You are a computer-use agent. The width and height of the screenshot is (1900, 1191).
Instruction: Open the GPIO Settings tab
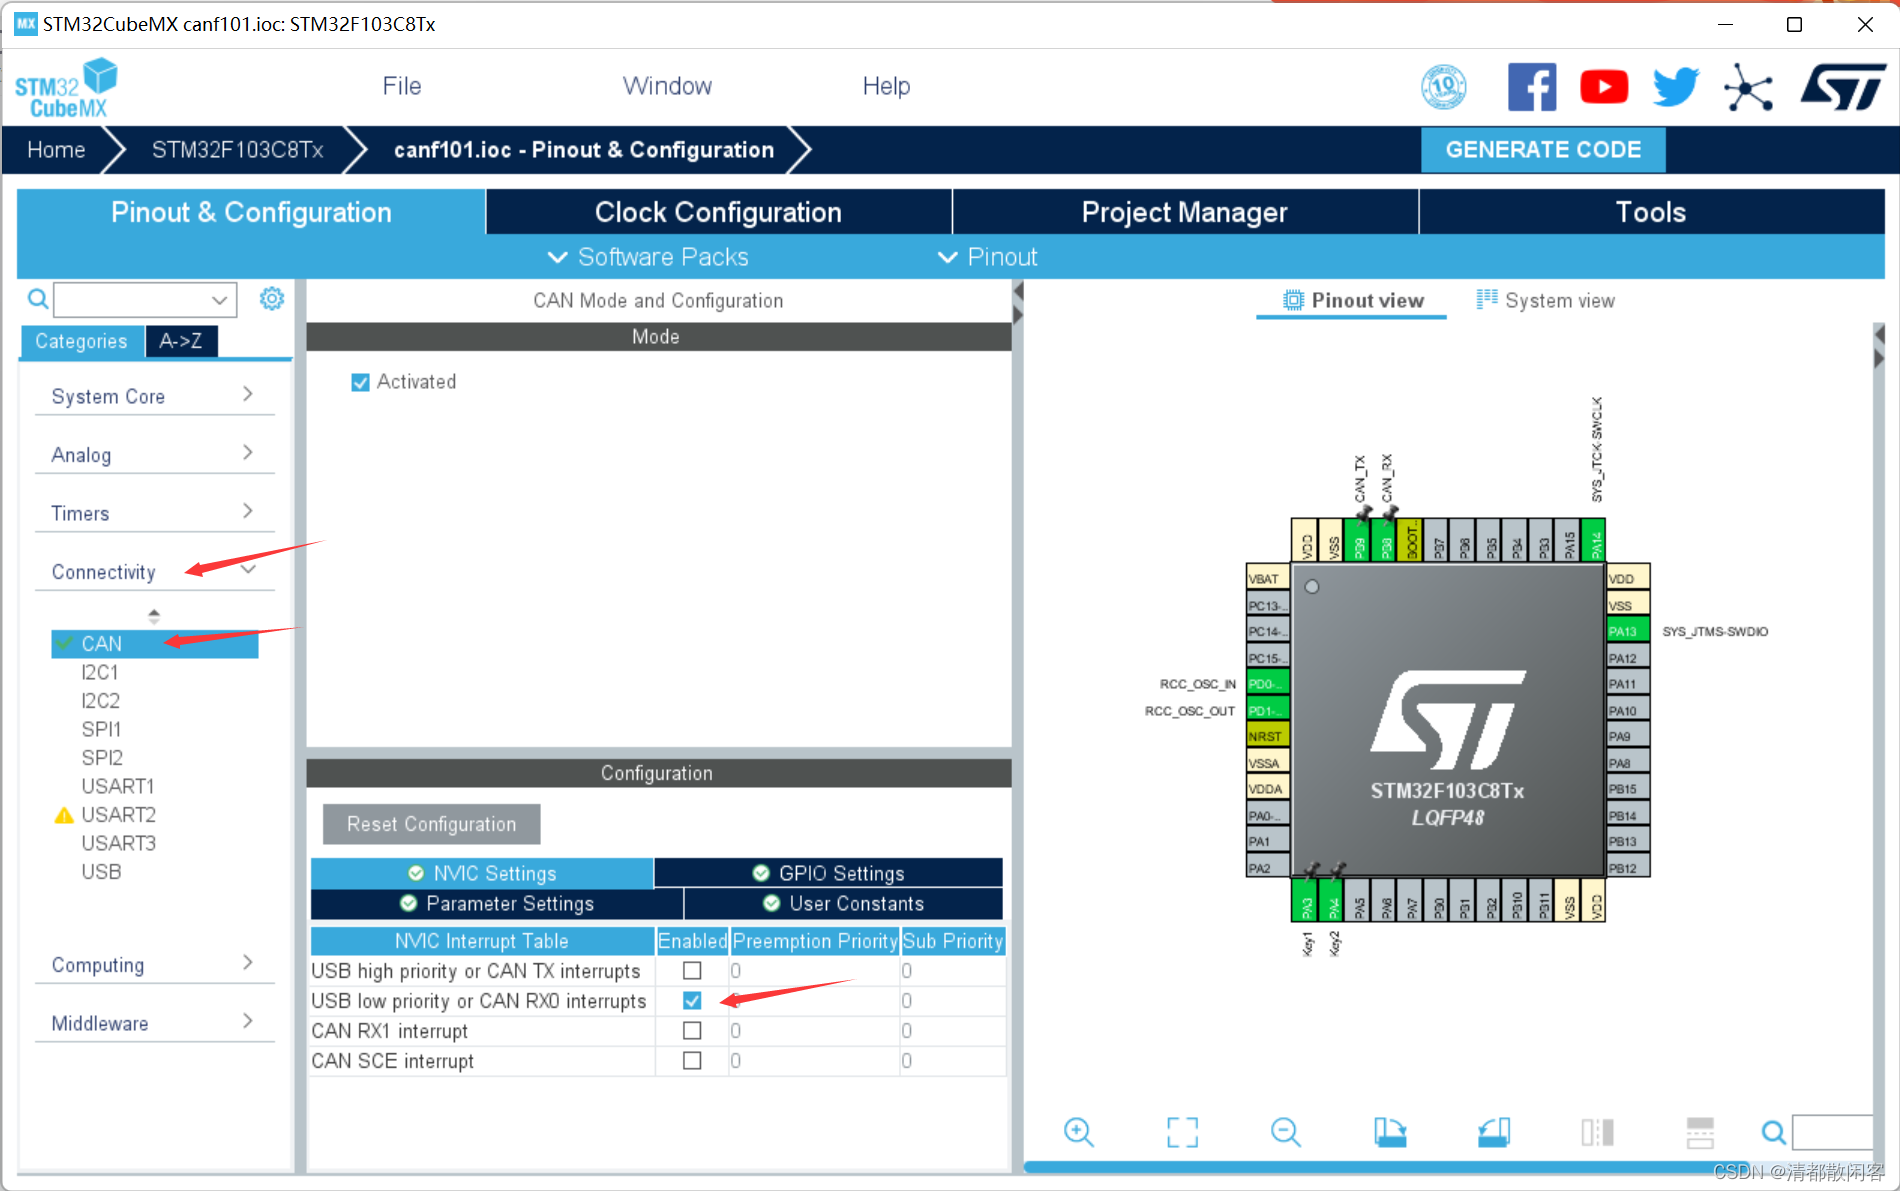[x=829, y=873]
